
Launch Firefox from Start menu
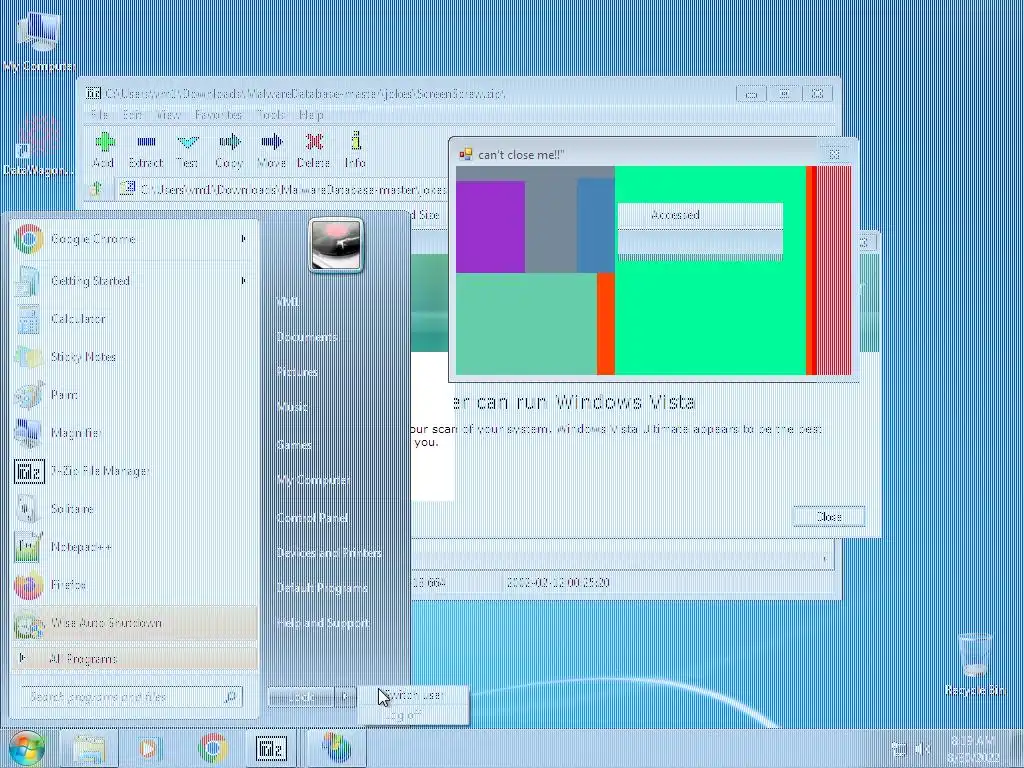pos(135,584)
